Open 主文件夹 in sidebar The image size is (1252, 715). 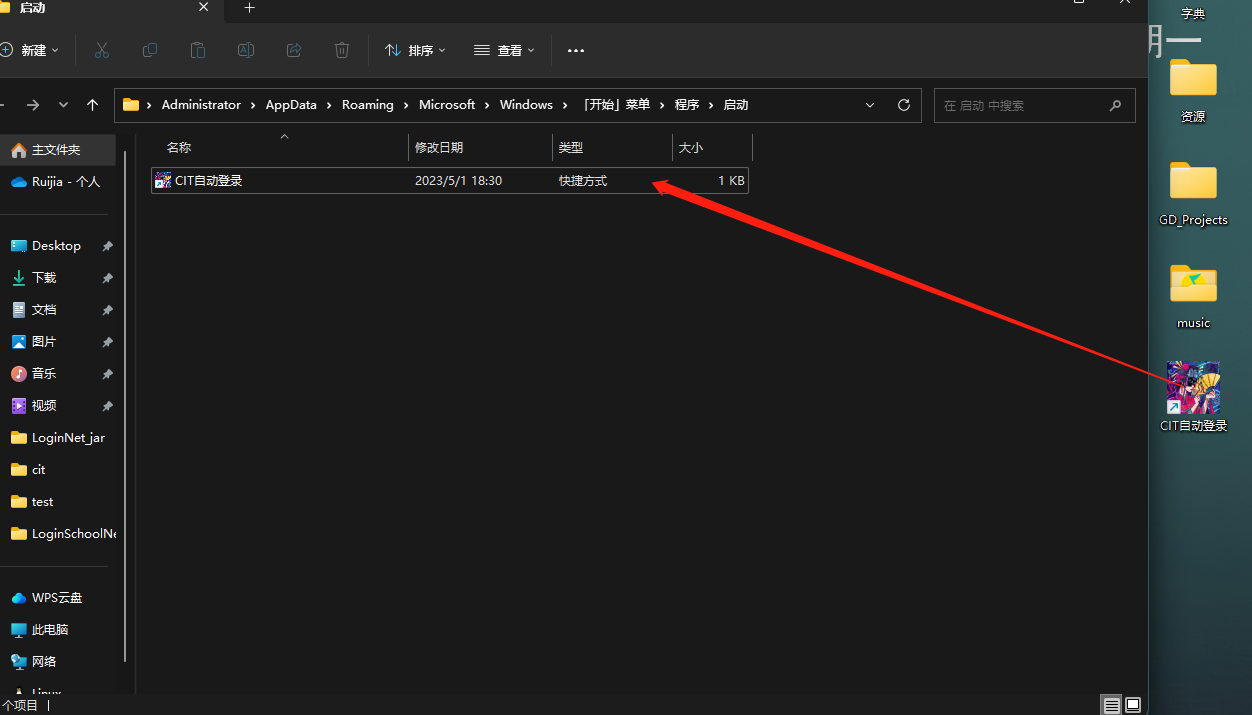(x=58, y=150)
